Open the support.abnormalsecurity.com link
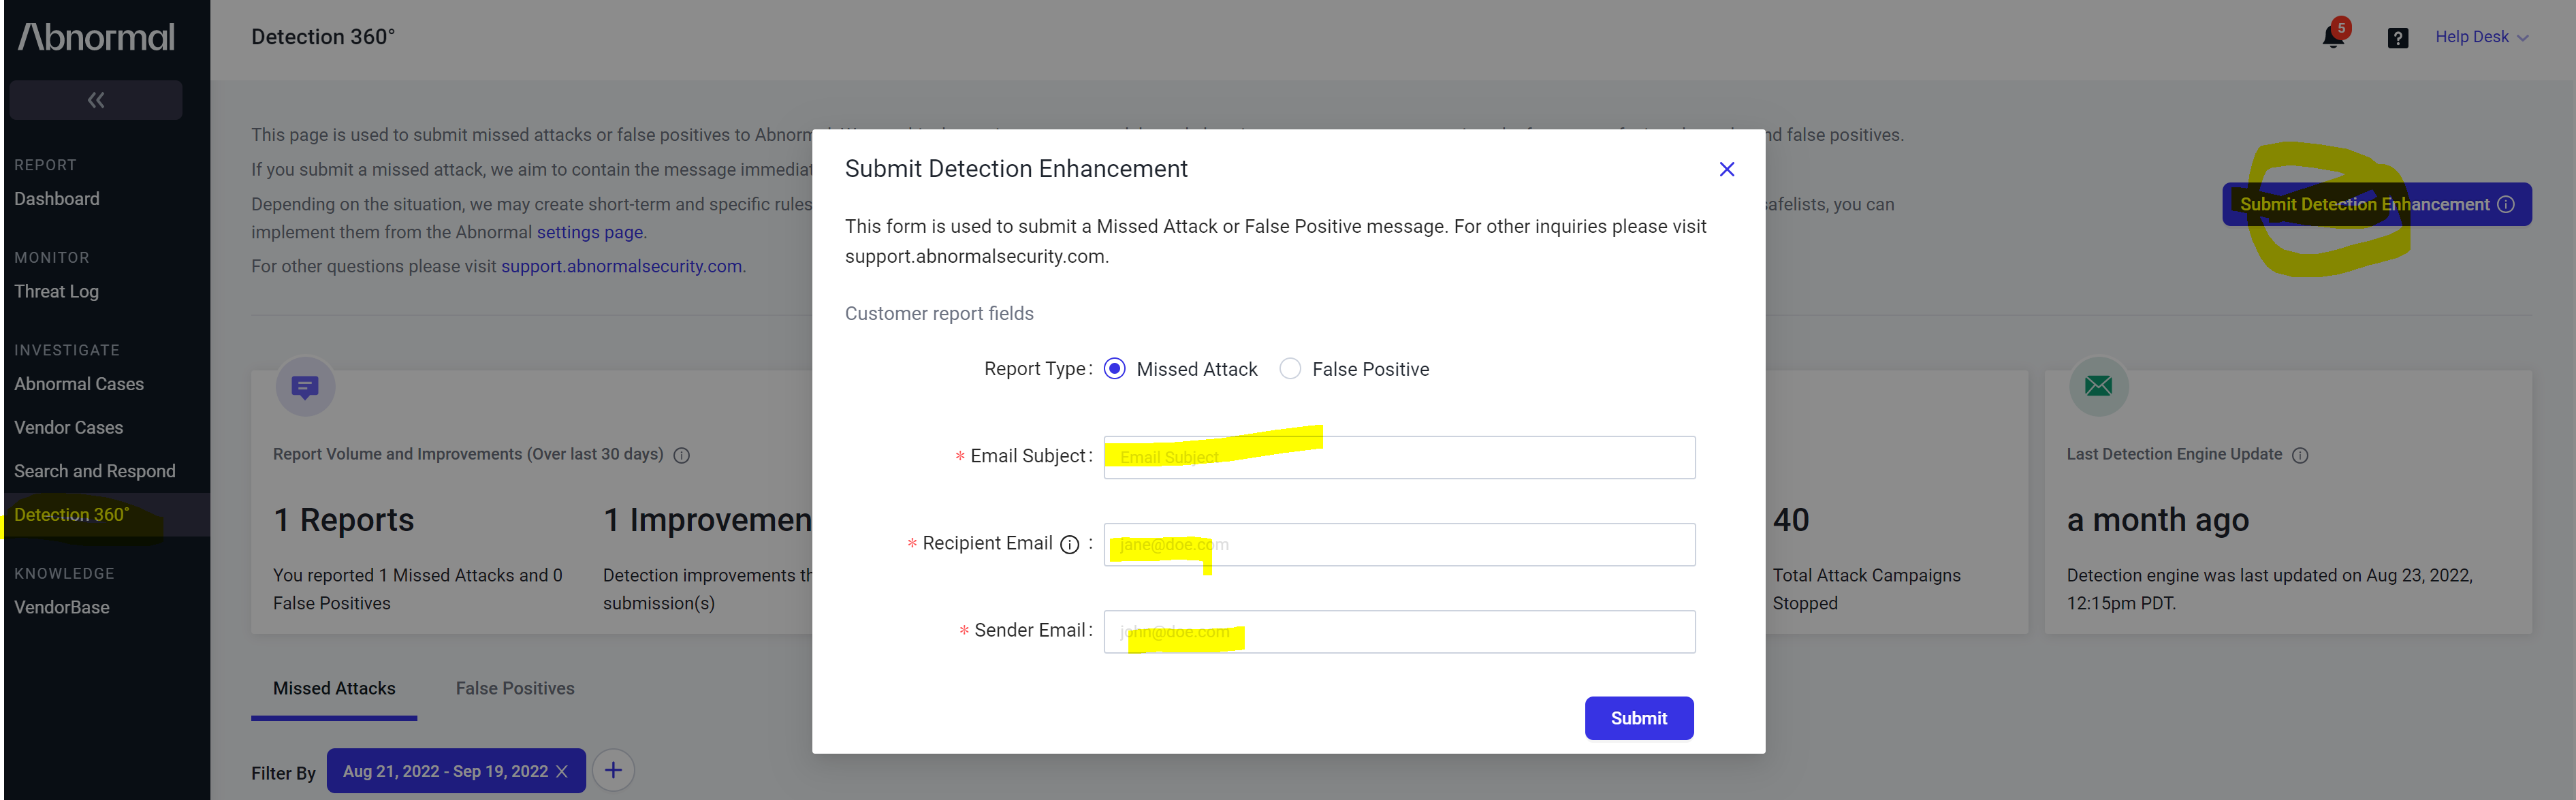Image resolution: width=2576 pixels, height=800 pixels. point(621,266)
